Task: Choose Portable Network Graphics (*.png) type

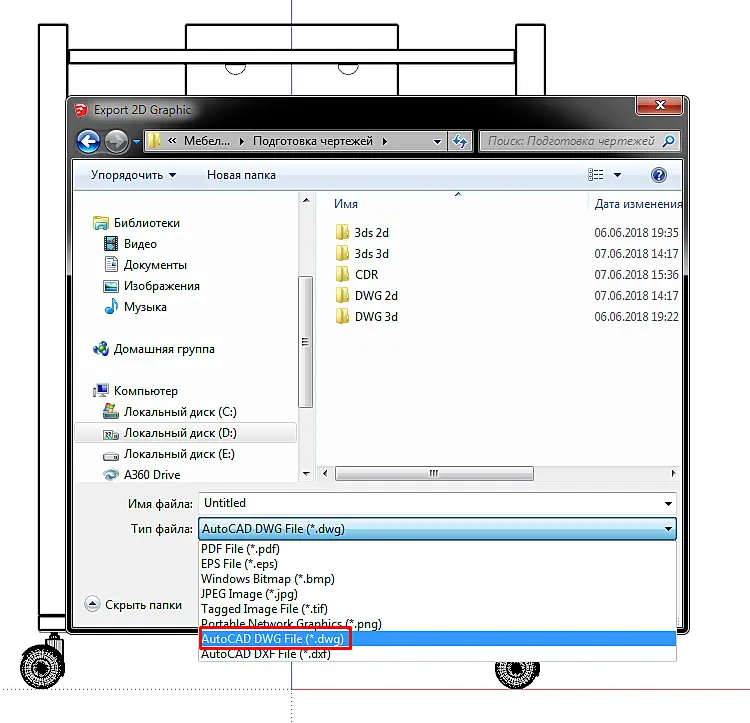Action: [437, 624]
